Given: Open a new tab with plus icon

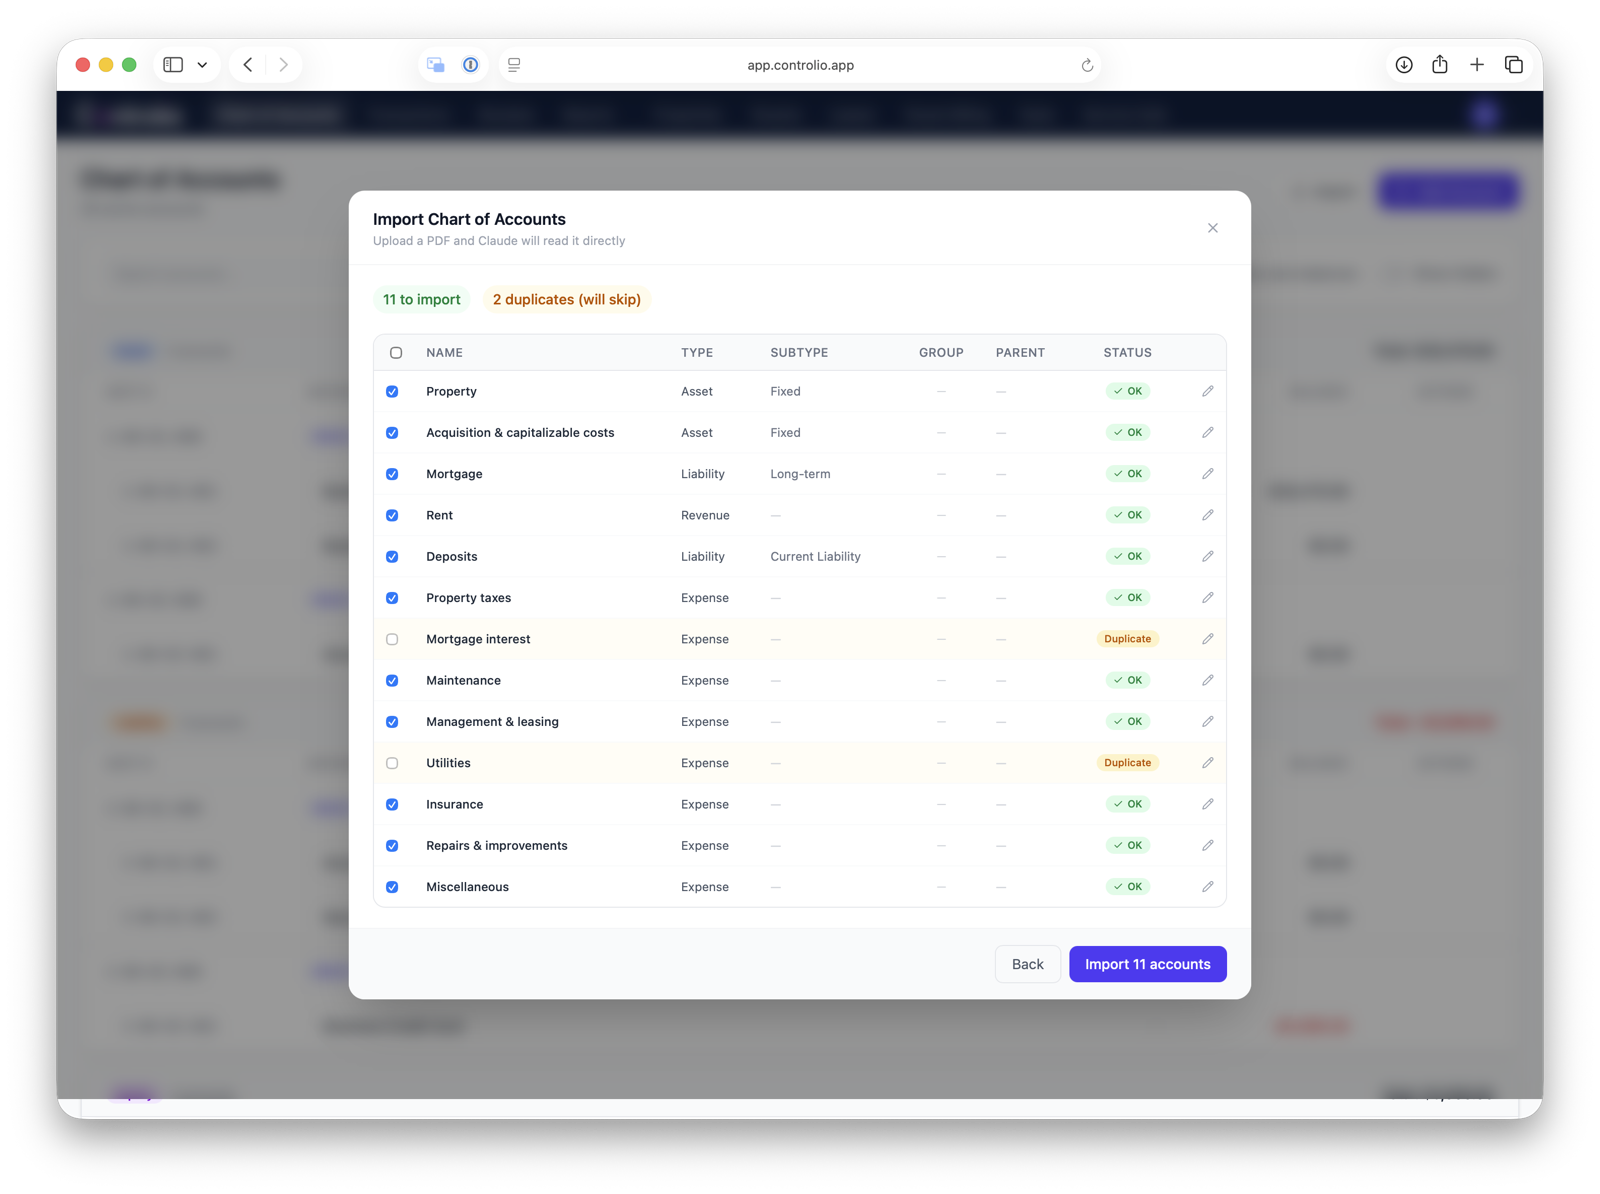Looking at the screenshot, I should click(x=1477, y=65).
